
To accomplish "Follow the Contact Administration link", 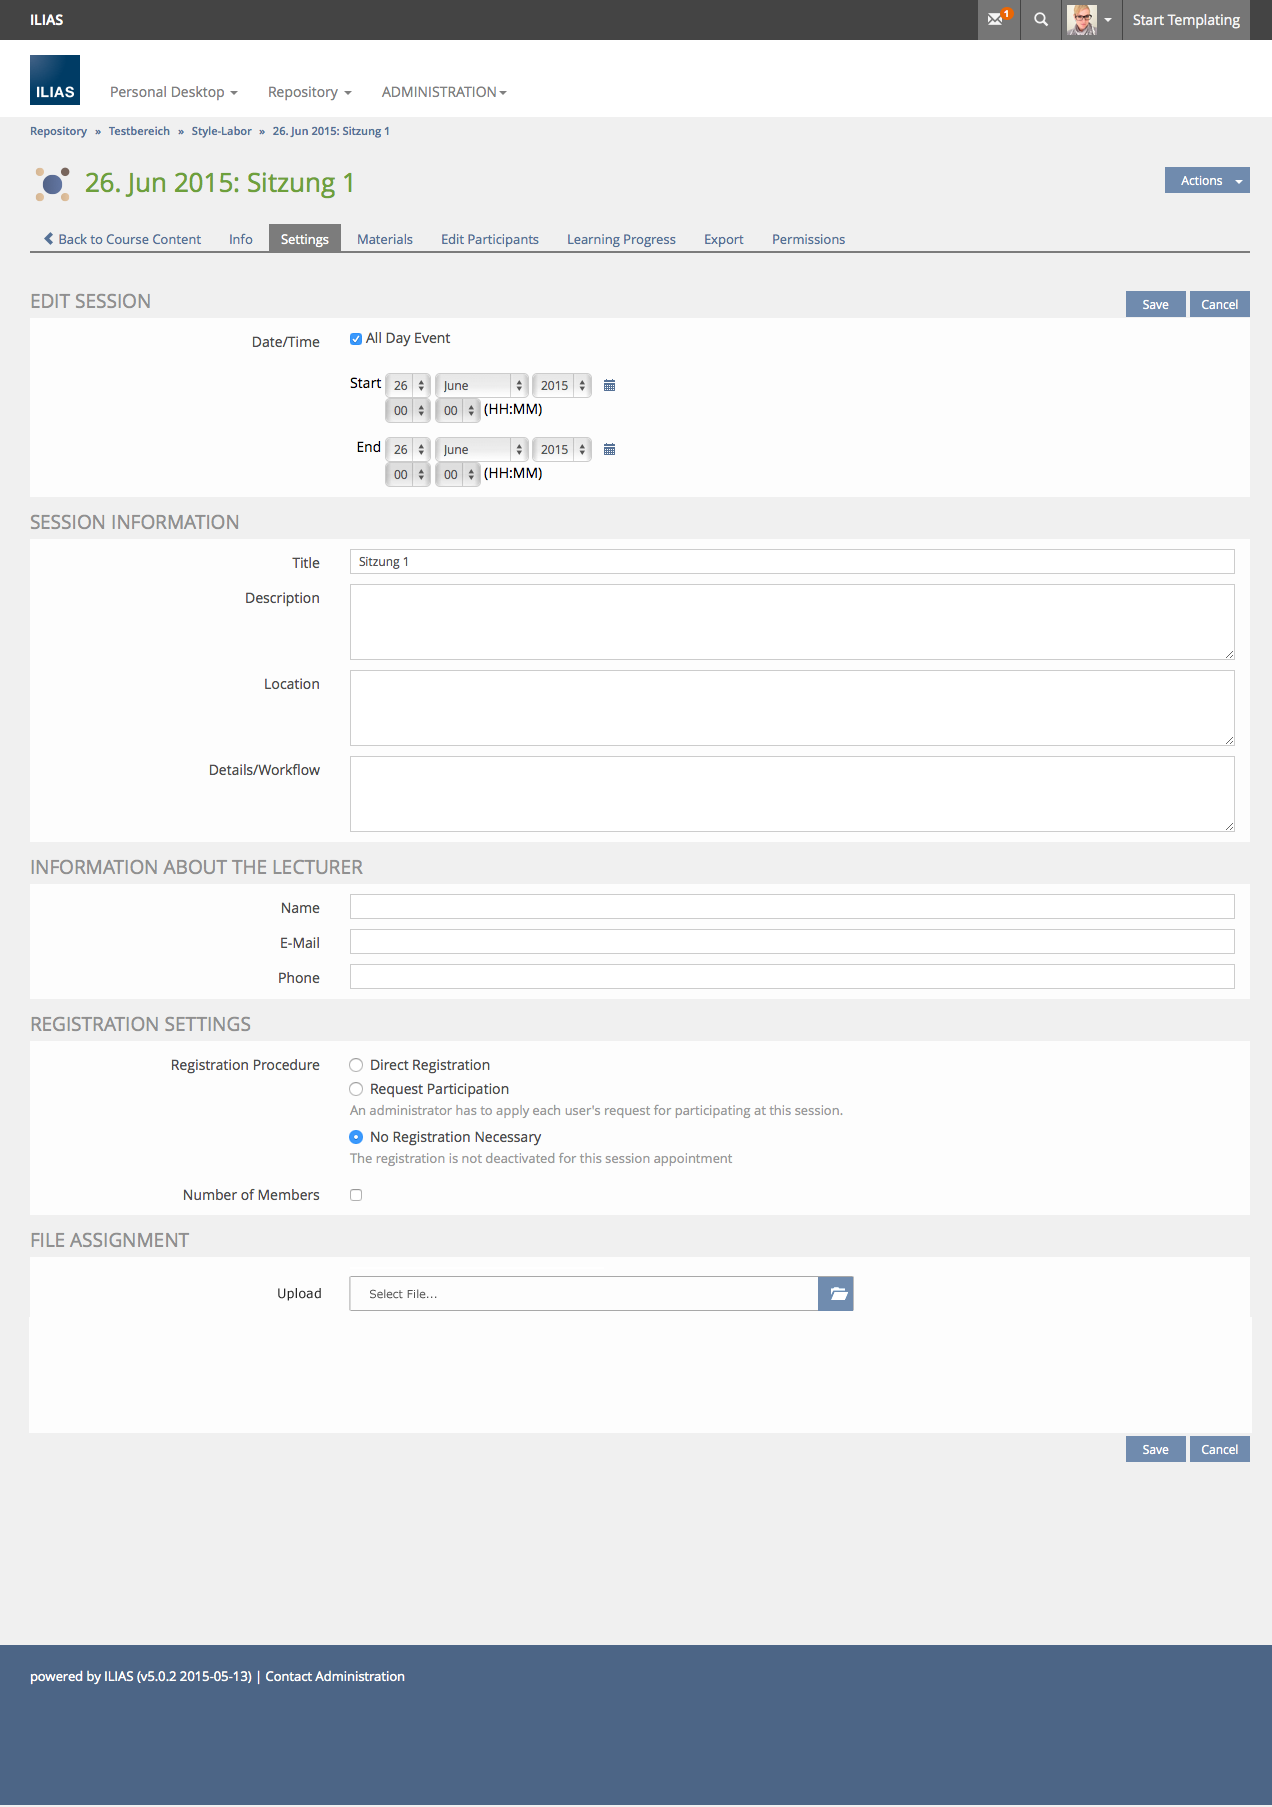I will 335,1676.
